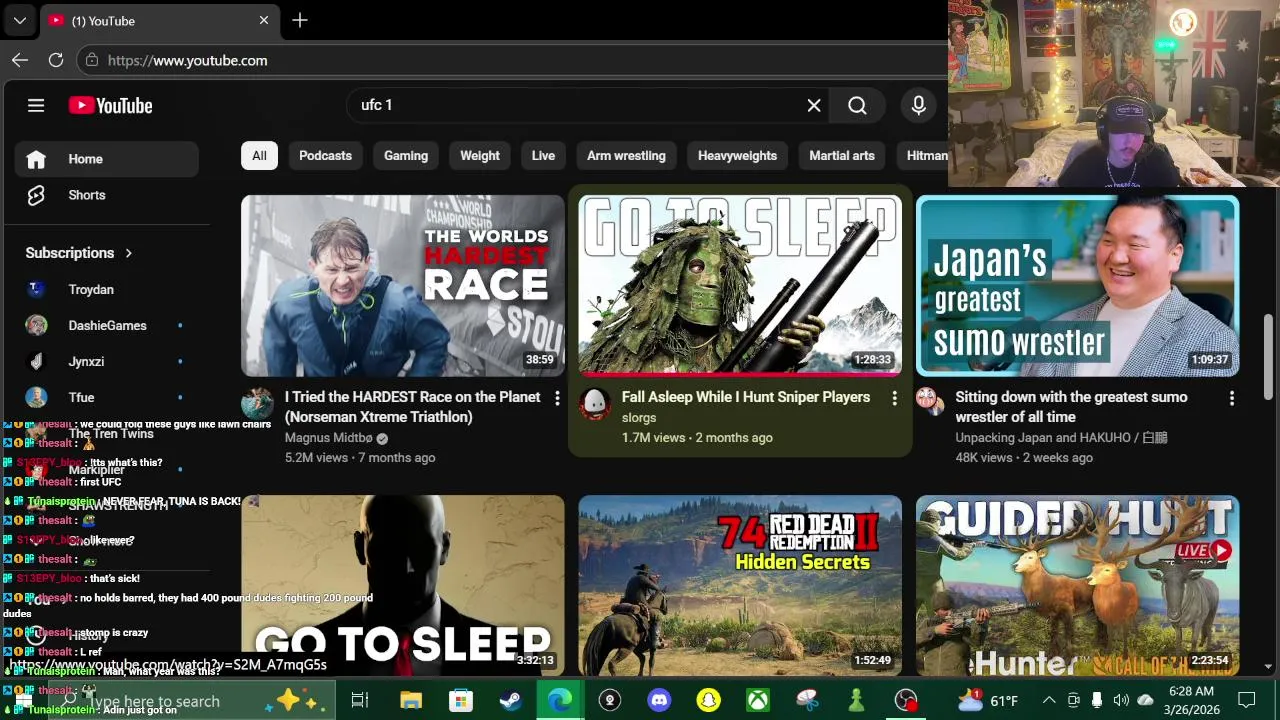Click the address bar URL field

(510, 60)
